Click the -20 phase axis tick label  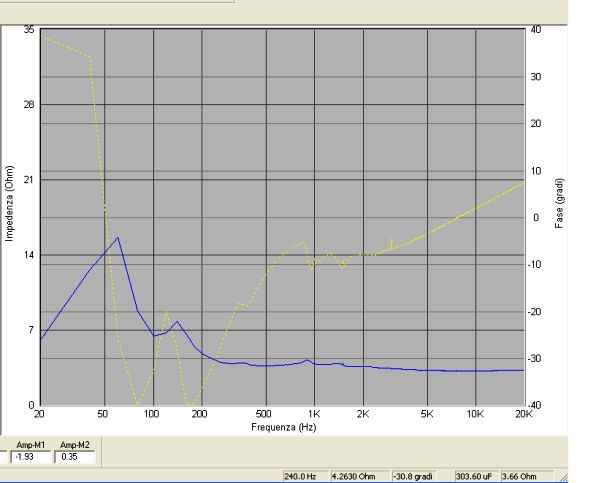coord(534,312)
